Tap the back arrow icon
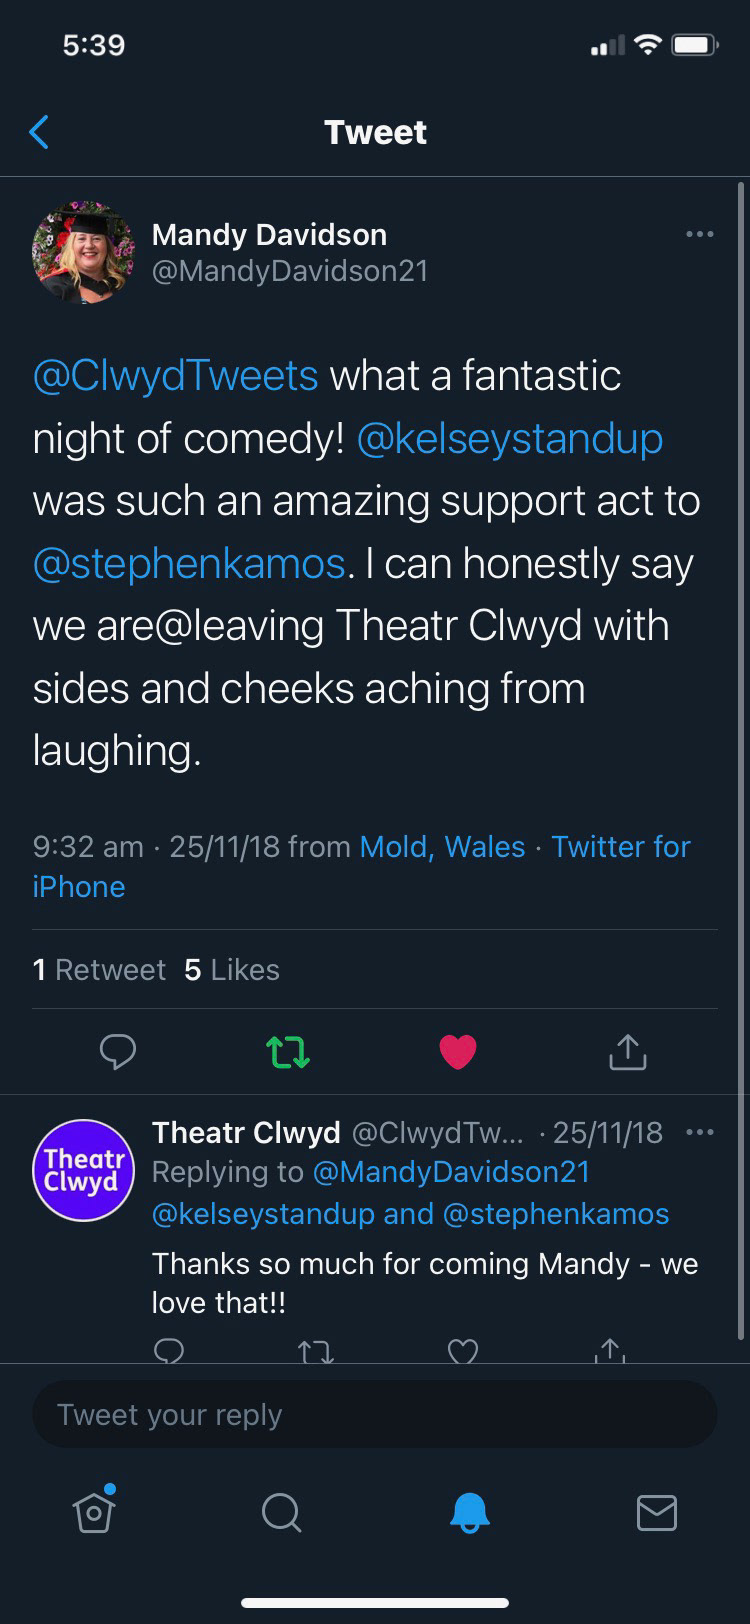 point(40,132)
